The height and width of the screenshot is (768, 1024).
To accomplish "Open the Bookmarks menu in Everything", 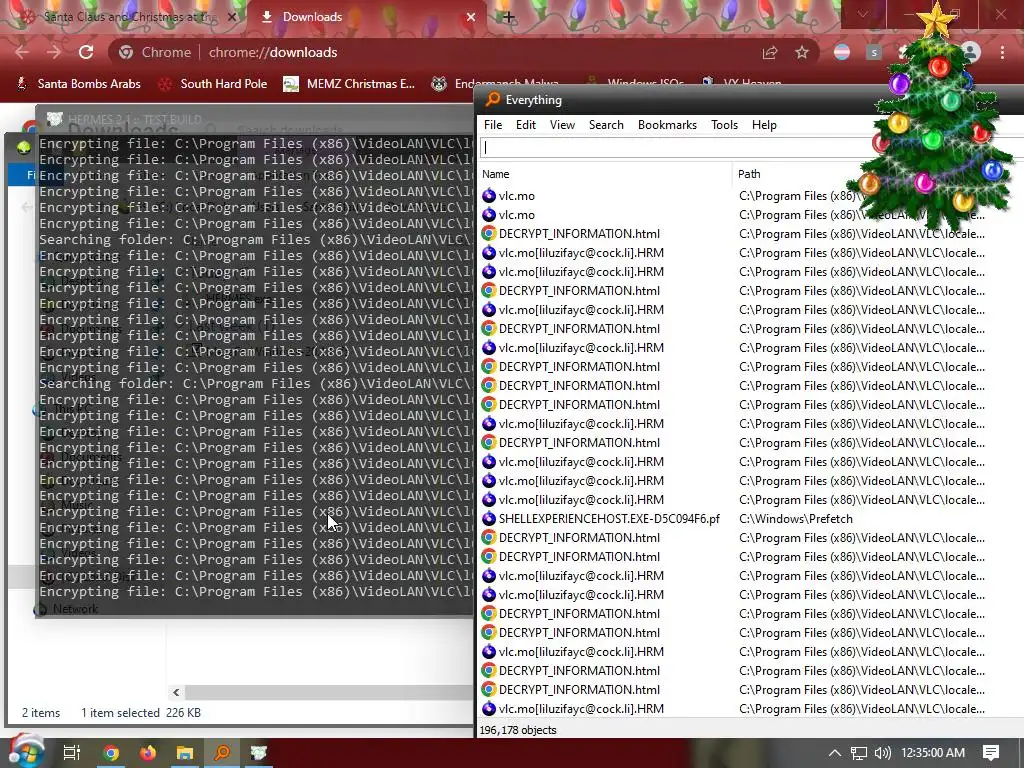I will 667,125.
